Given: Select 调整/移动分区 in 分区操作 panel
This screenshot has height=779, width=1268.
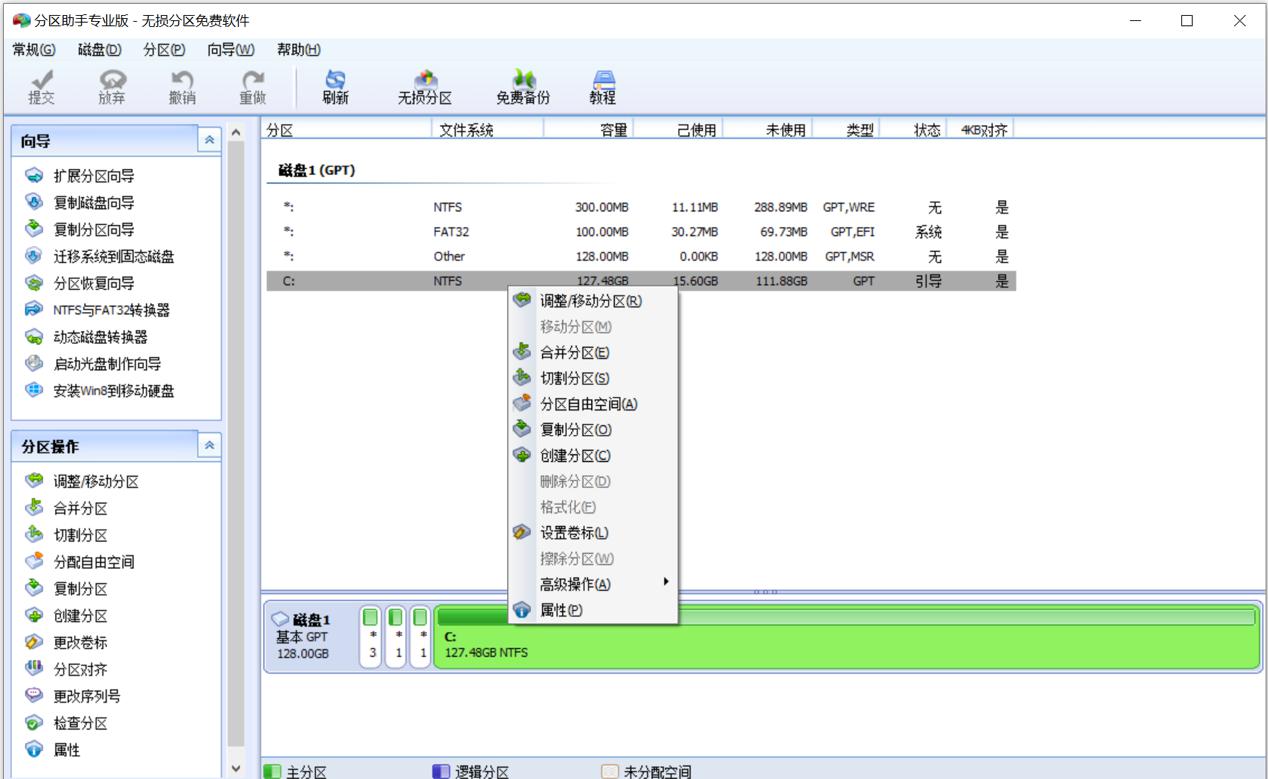Looking at the screenshot, I should [82, 482].
